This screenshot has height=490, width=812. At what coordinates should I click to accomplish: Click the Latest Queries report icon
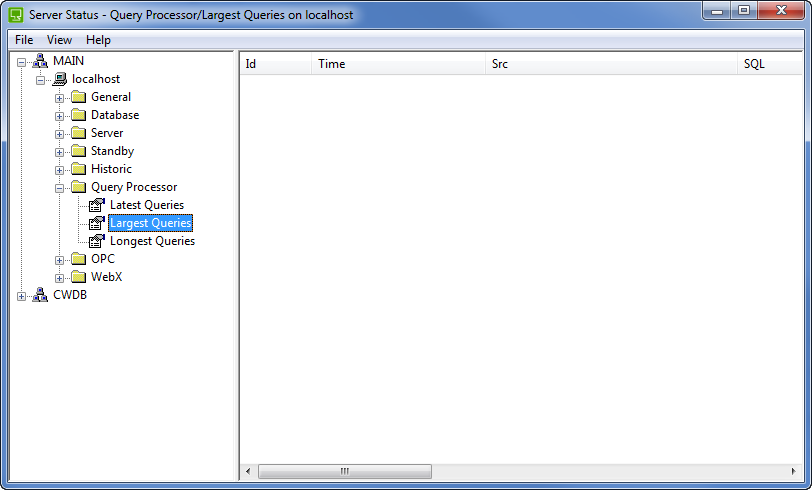tap(97, 205)
